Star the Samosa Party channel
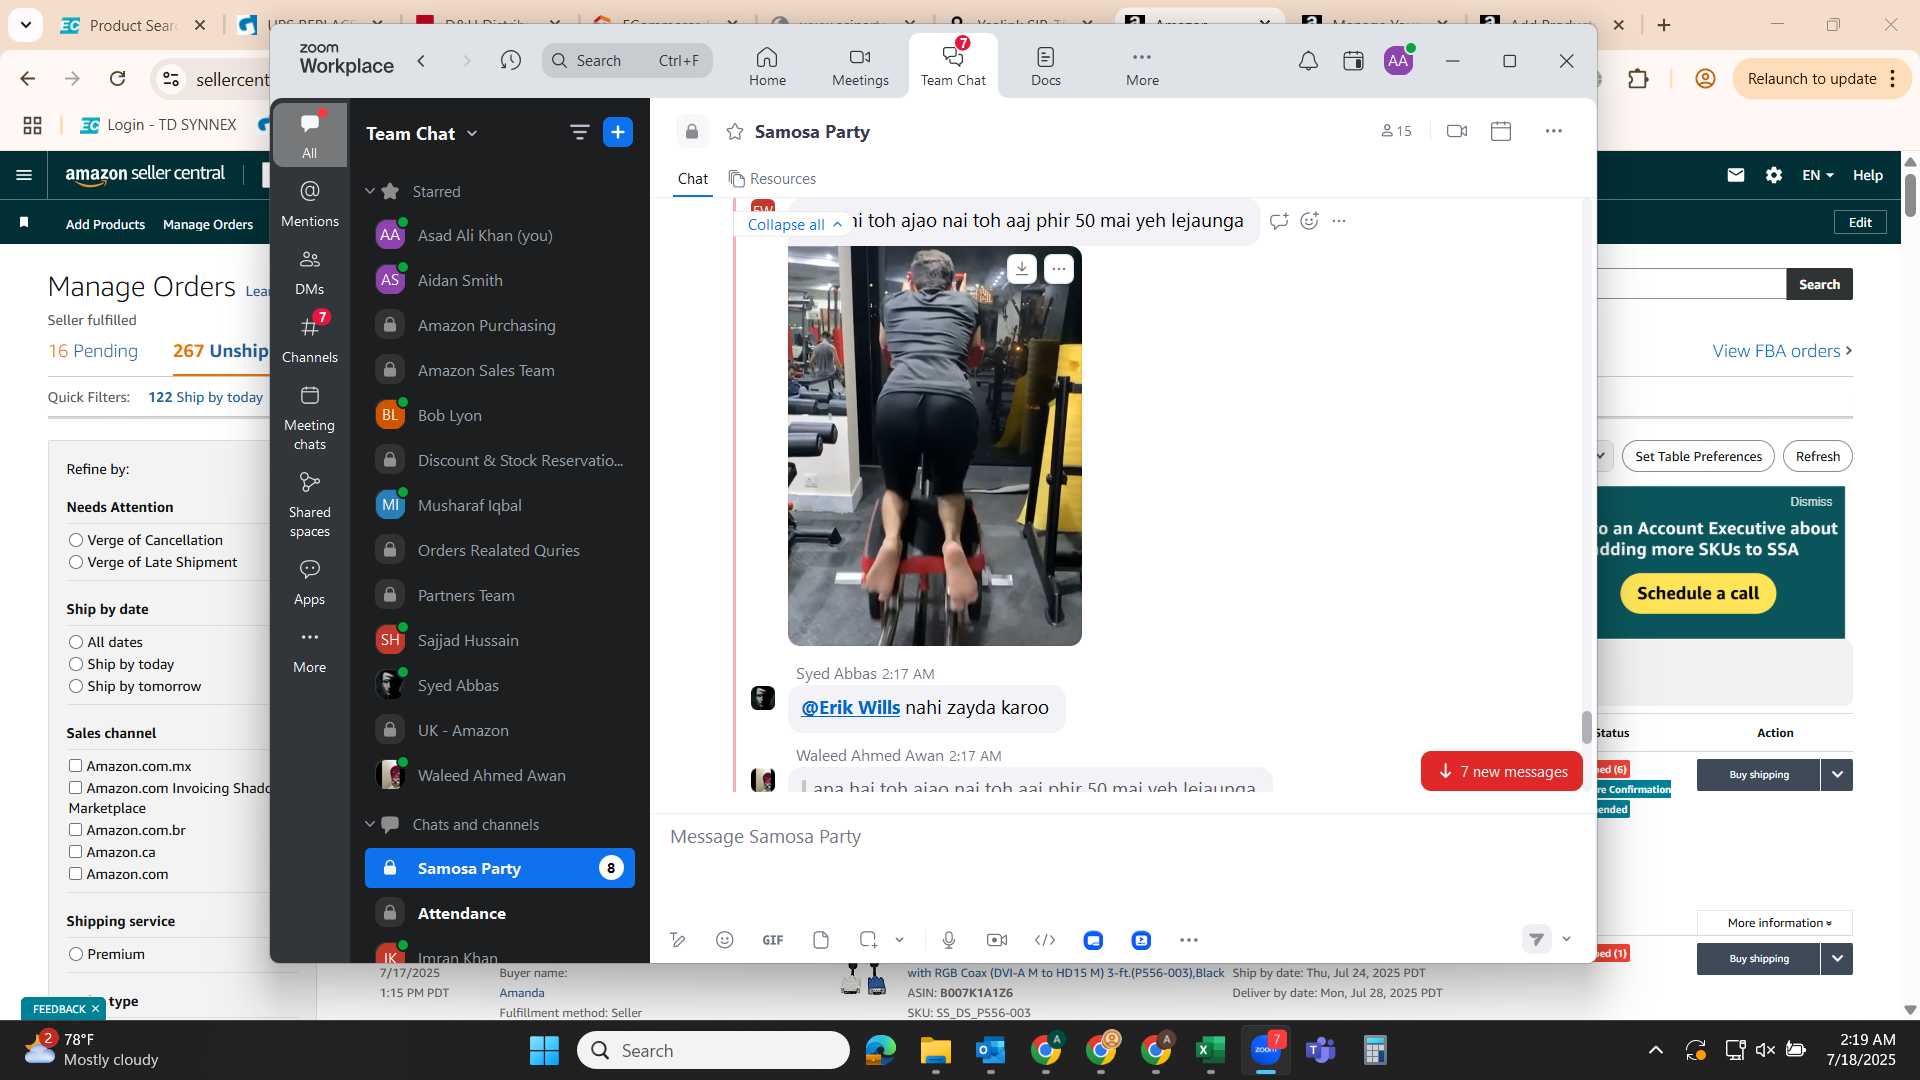Screen dimensions: 1920x1080 click(x=735, y=132)
